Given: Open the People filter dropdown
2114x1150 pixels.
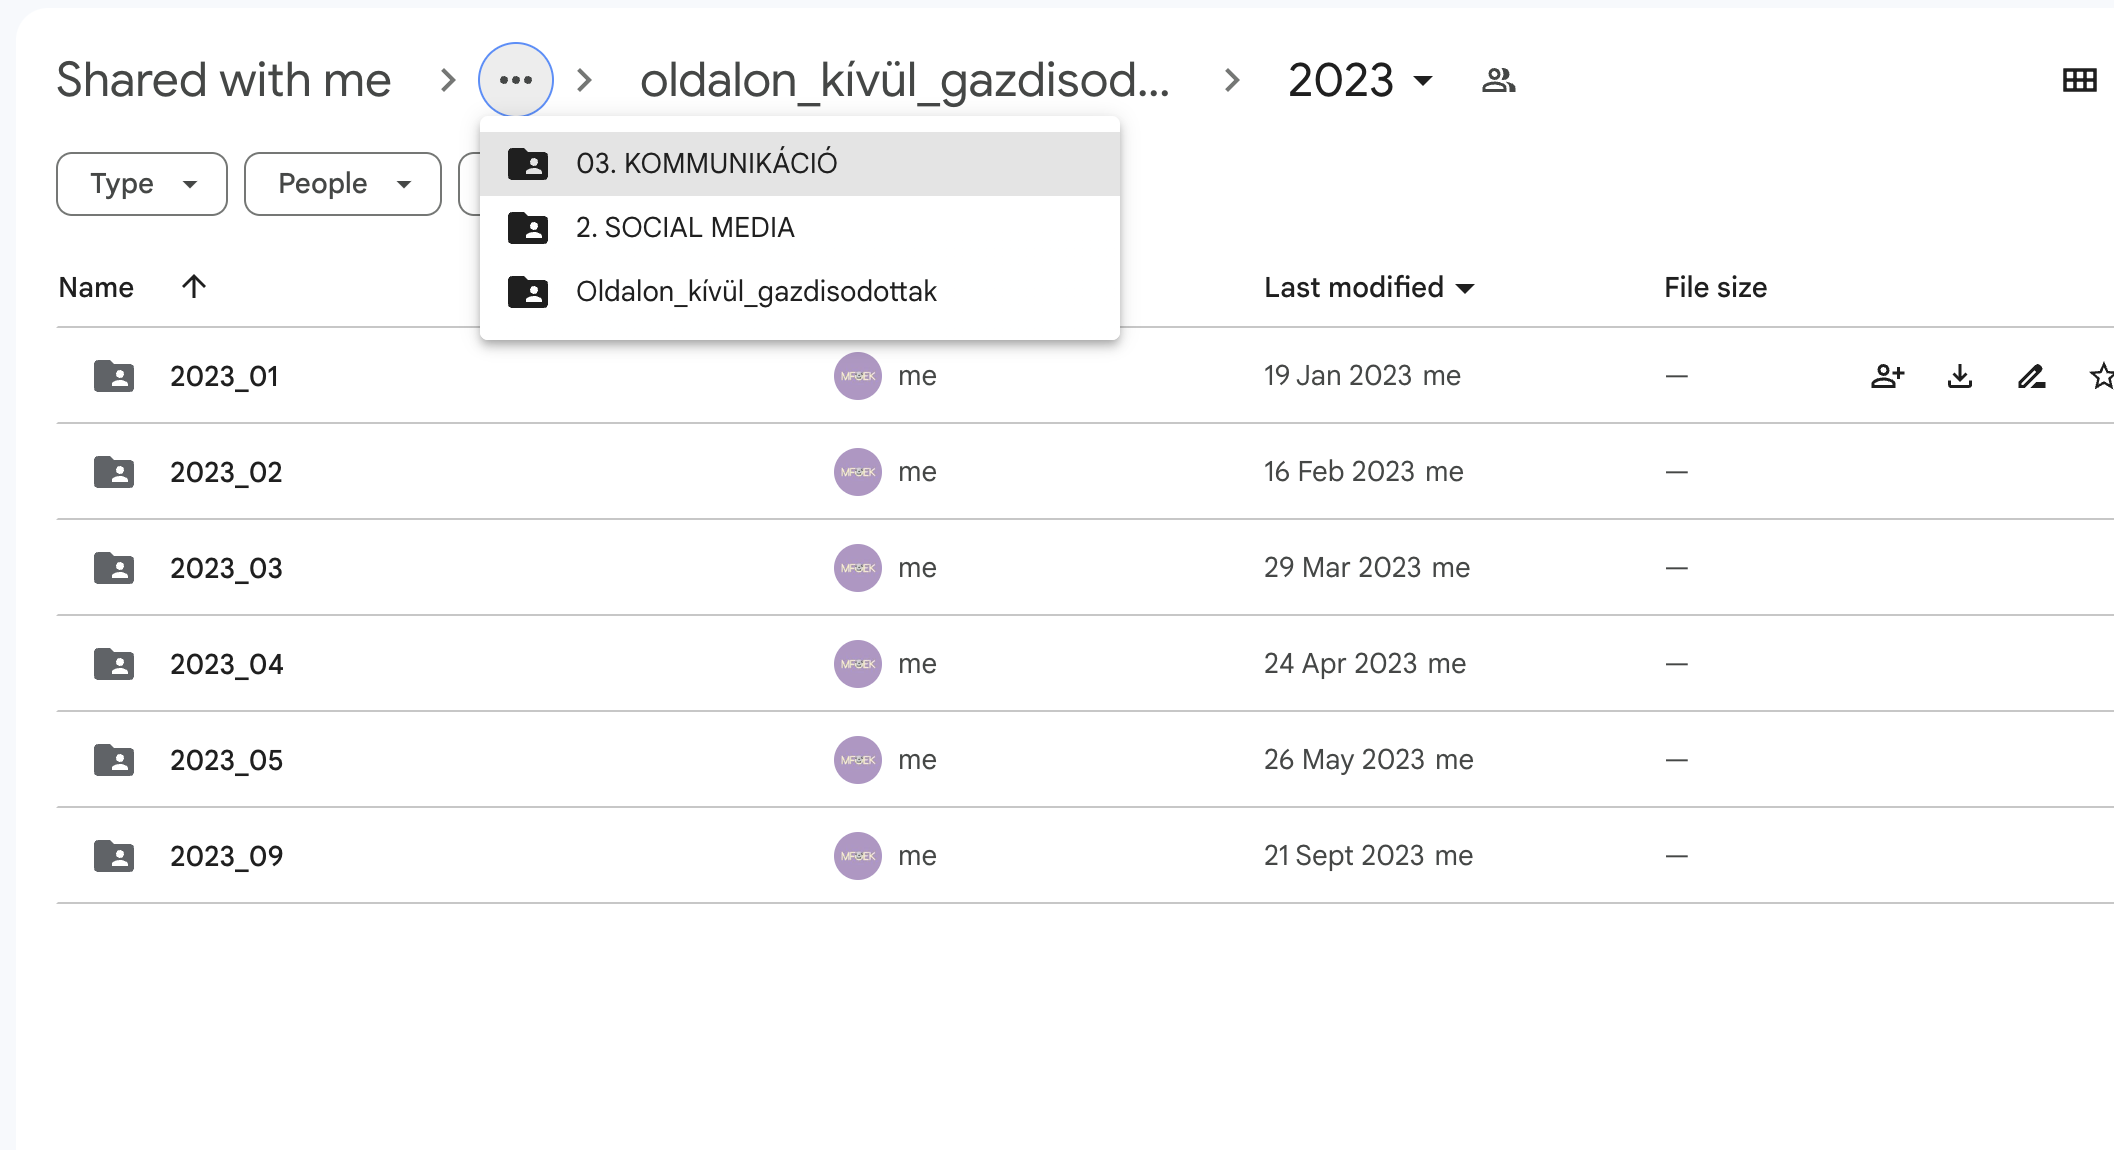Looking at the screenshot, I should [342, 184].
